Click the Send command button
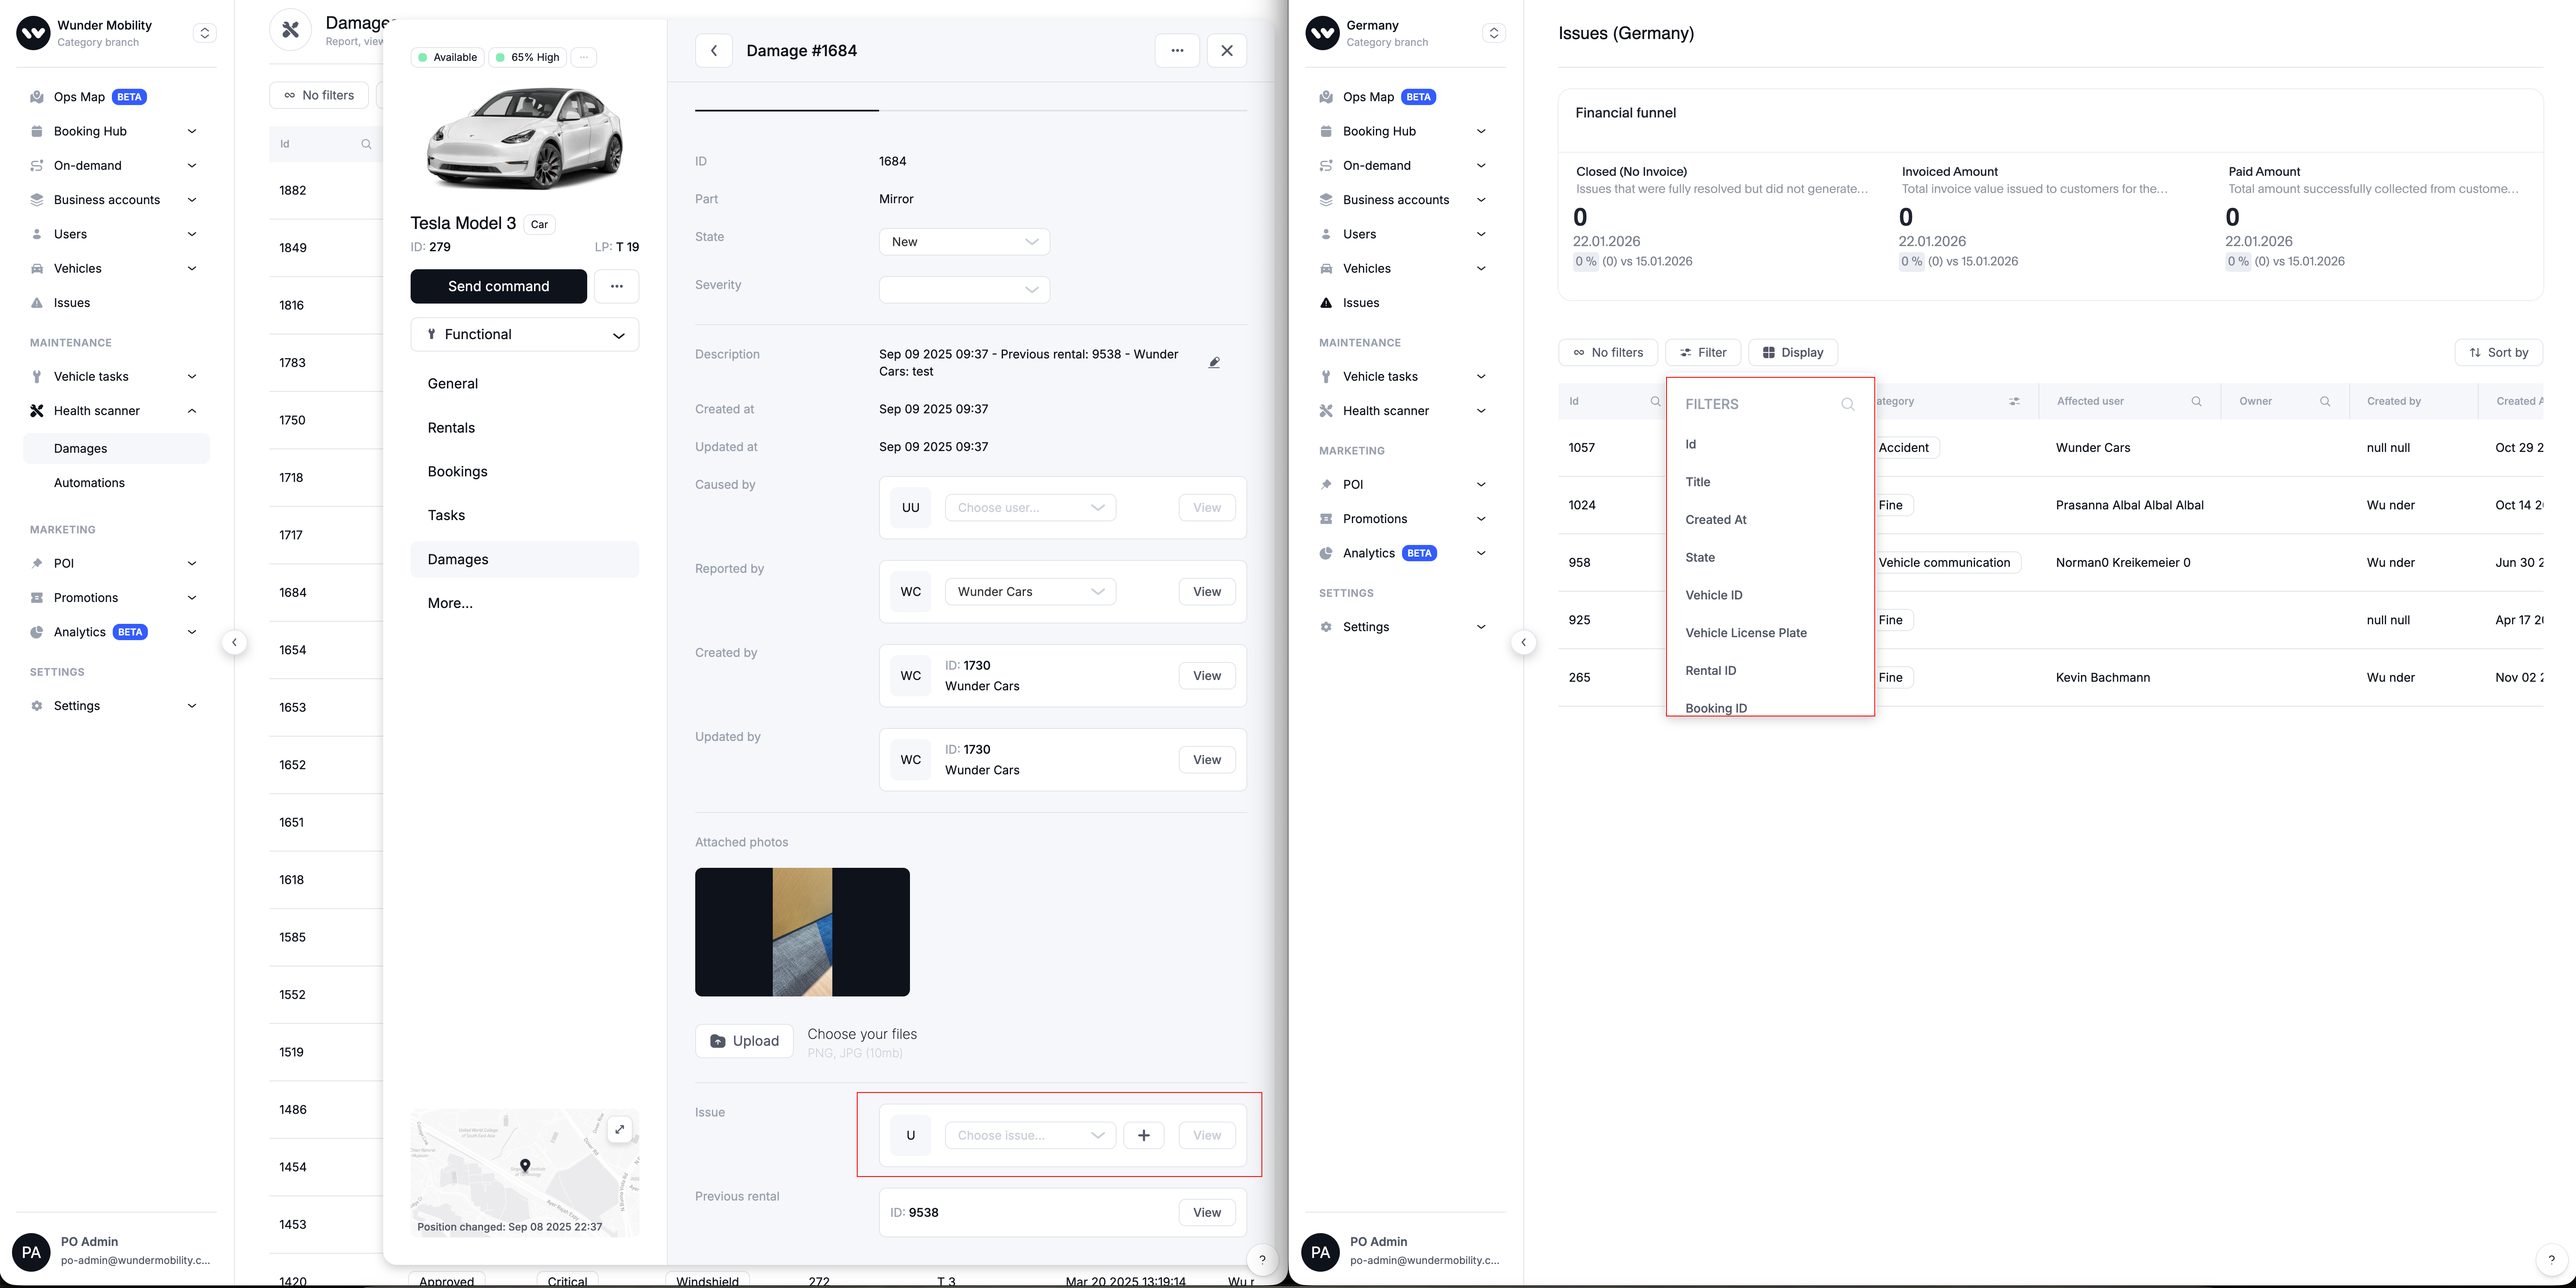2576x1288 pixels. point(498,286)
